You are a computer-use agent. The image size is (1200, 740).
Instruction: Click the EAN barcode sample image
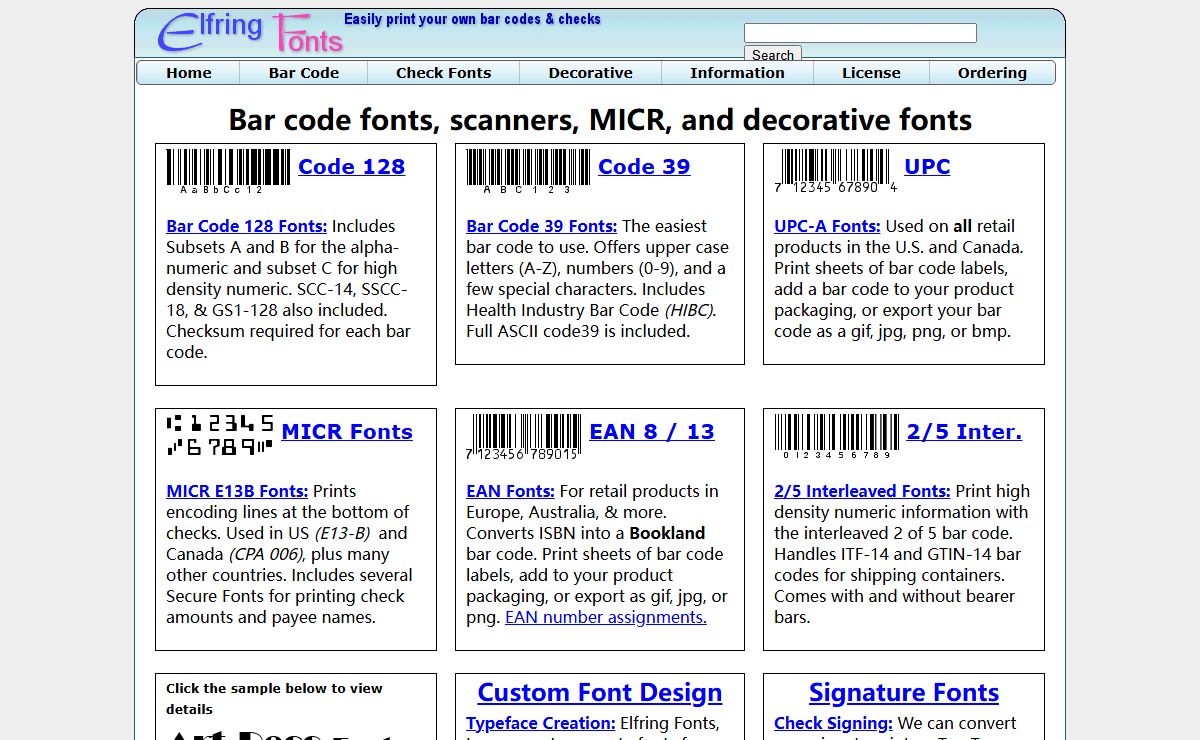(524, 437)
